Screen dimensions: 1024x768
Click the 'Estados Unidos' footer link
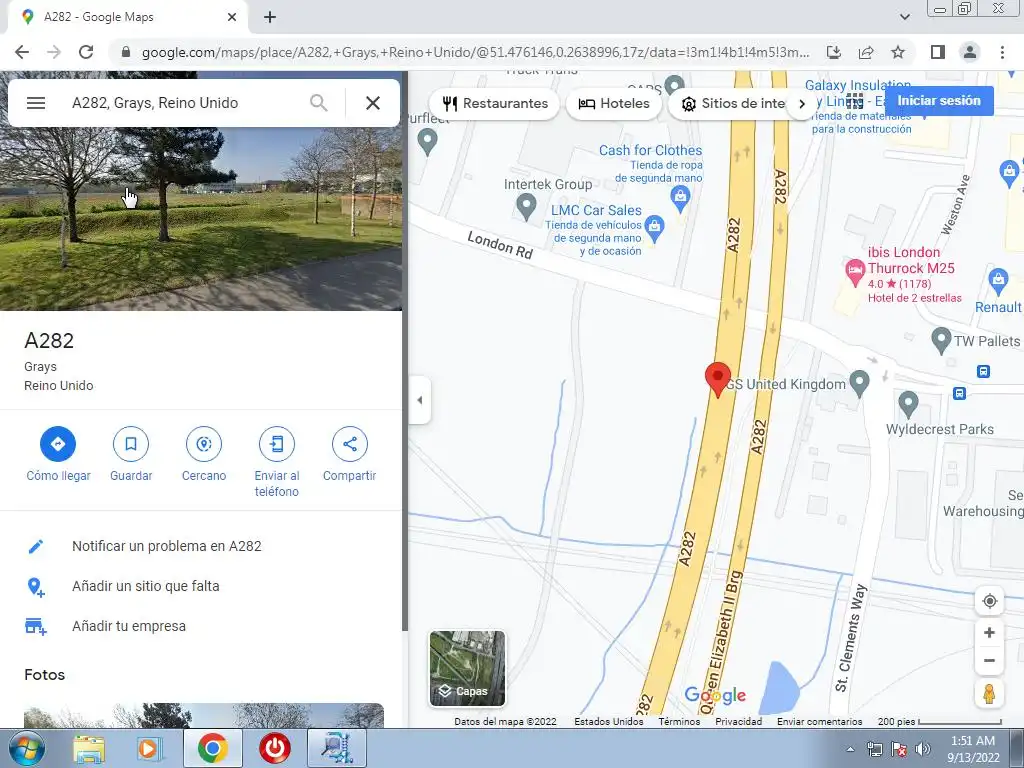click(x=609, y=722)
